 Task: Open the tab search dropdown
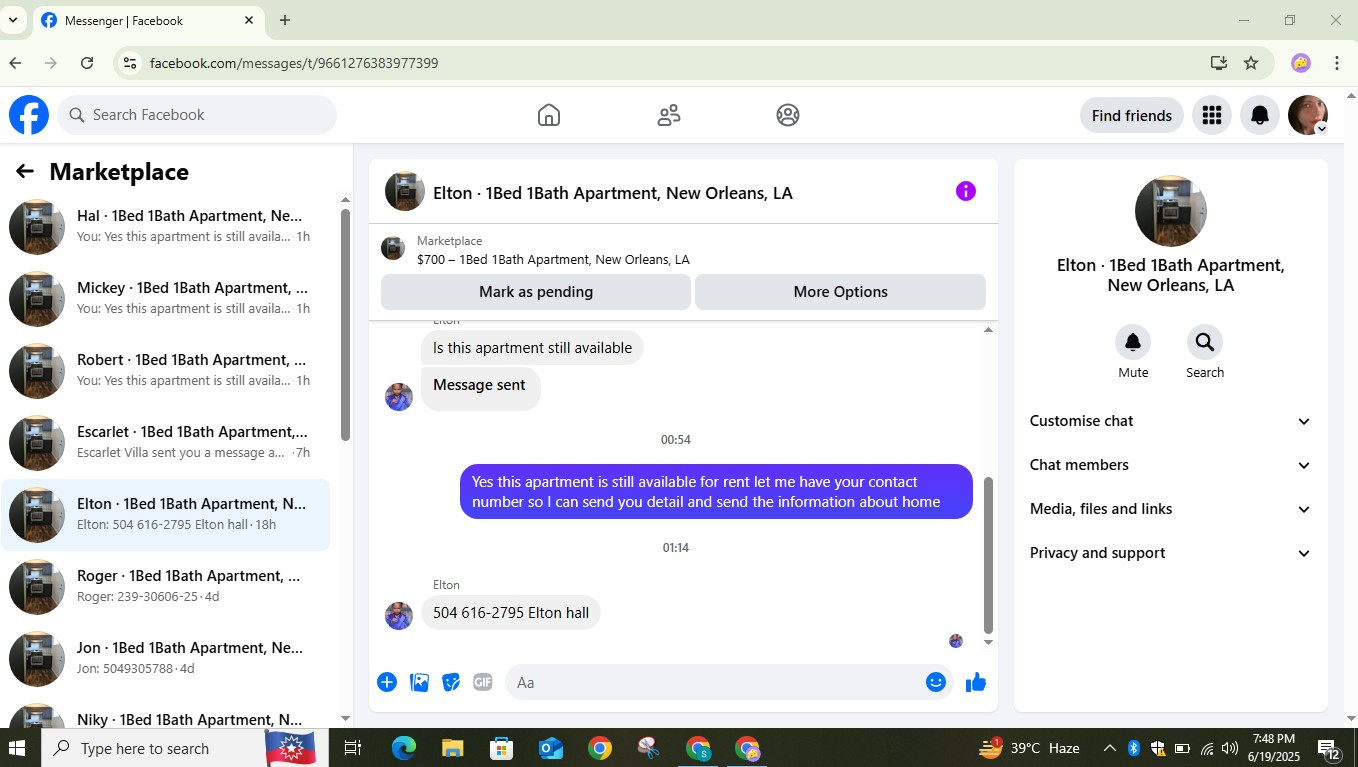pos(12,20)
